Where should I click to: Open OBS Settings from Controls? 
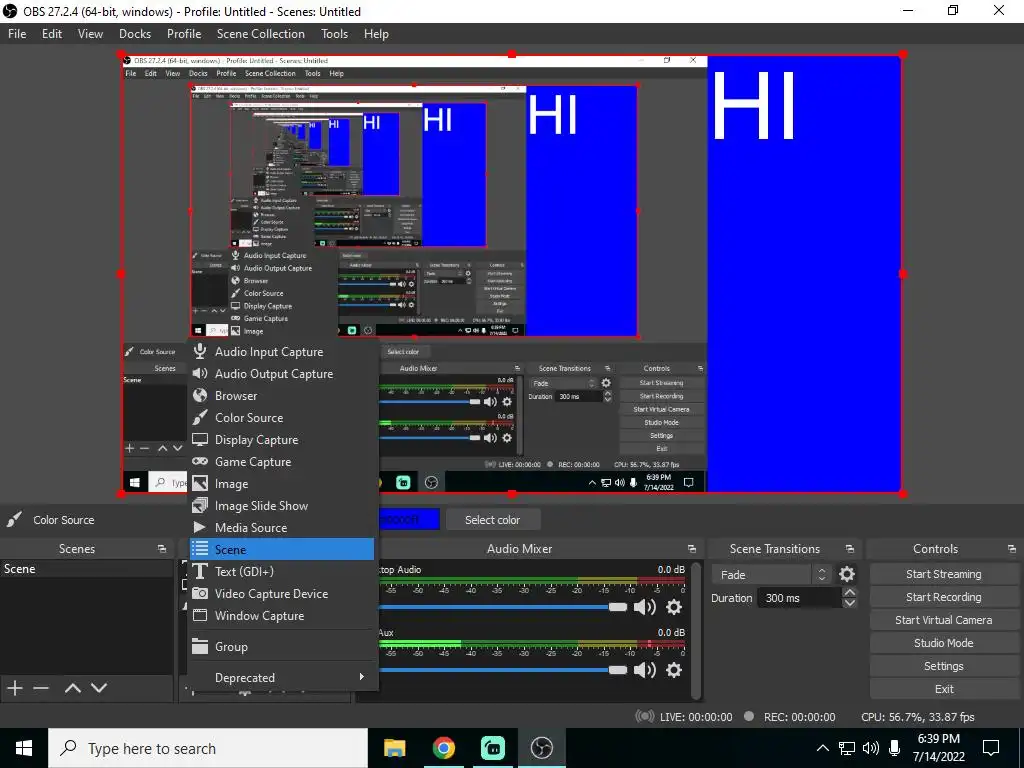point(944,666)
